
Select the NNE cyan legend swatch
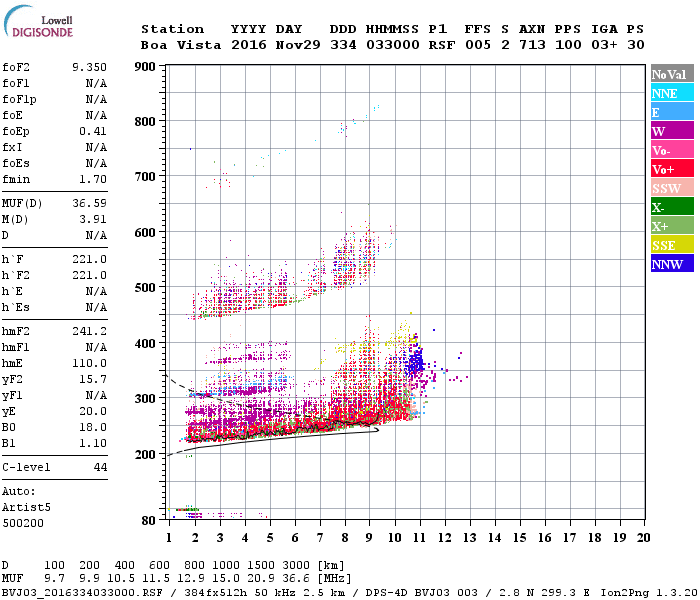(x=672, y=93)
